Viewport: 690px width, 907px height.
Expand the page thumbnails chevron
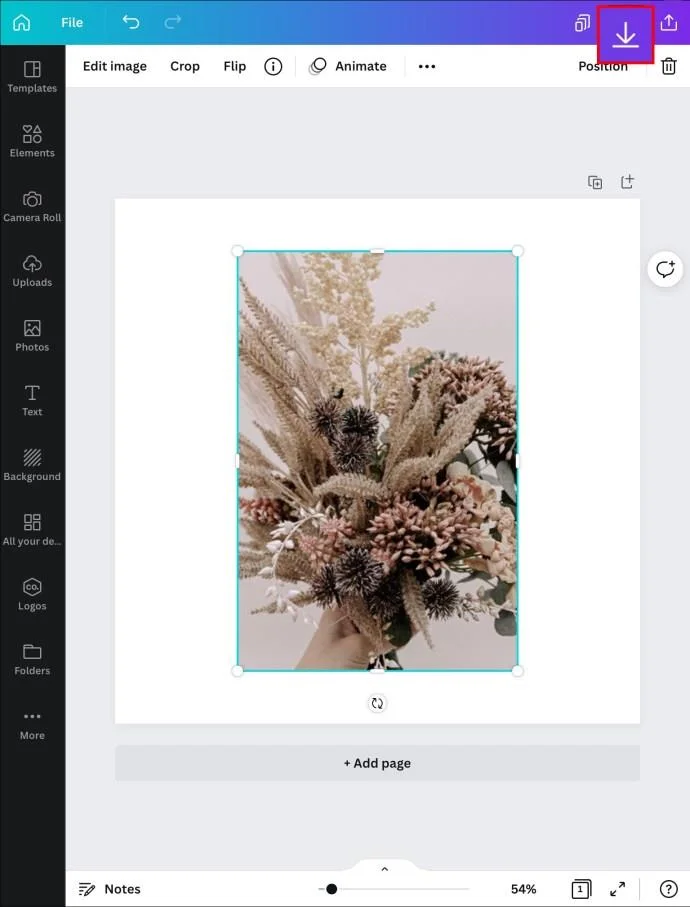(385, 869)
